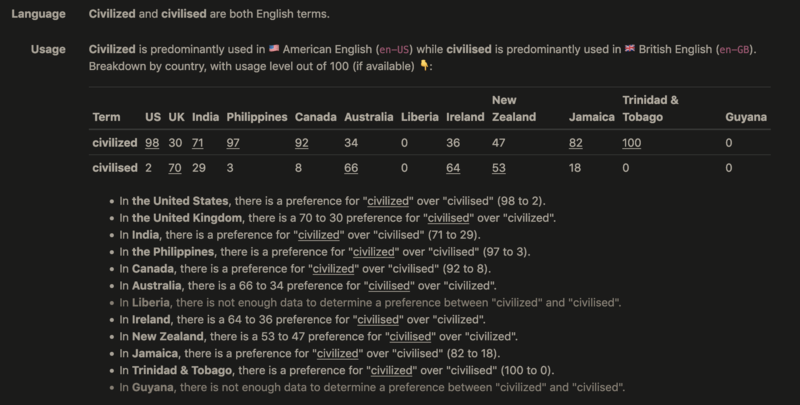Open underlined 64 under Ireland
The width and height of the screenshot is (800, 405).
453,168
